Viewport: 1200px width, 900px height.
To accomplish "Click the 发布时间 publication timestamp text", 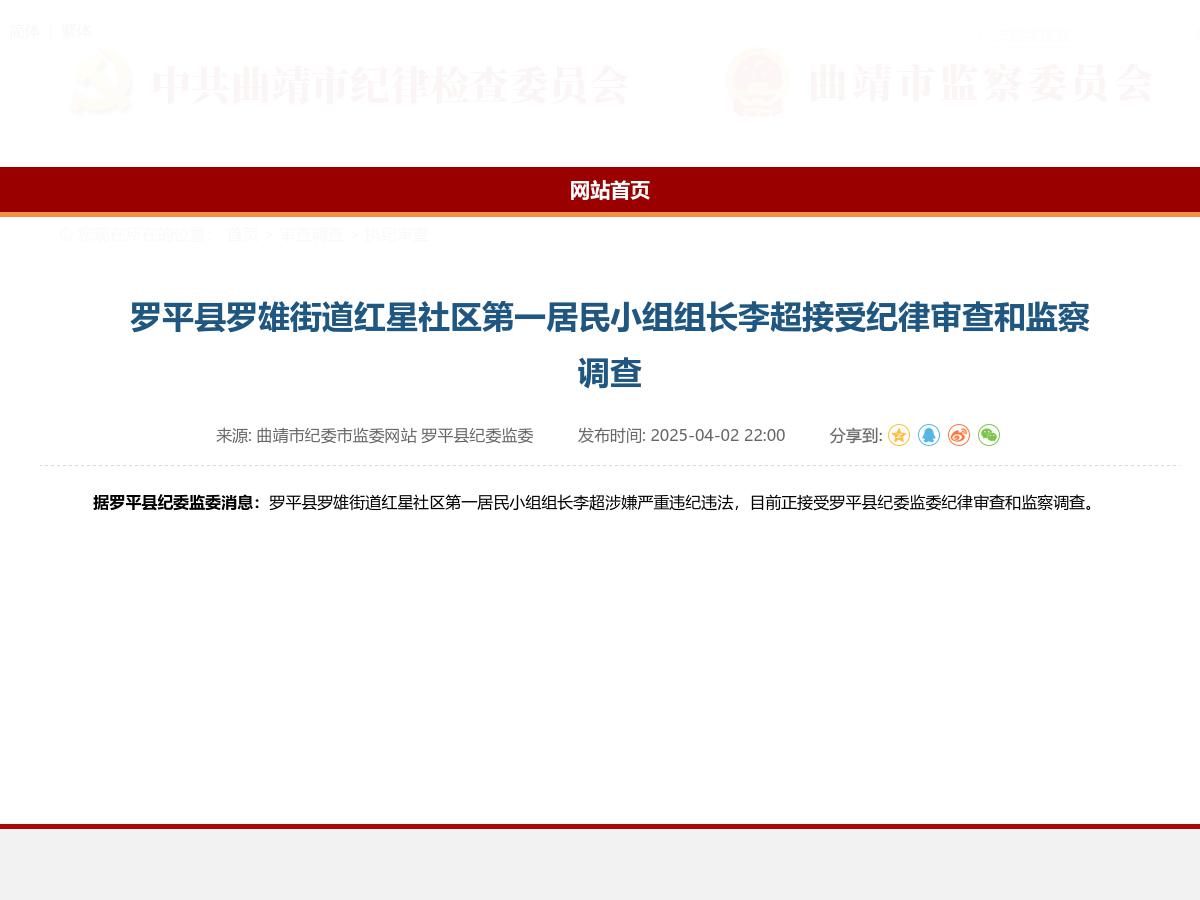I will click(680, 435).
